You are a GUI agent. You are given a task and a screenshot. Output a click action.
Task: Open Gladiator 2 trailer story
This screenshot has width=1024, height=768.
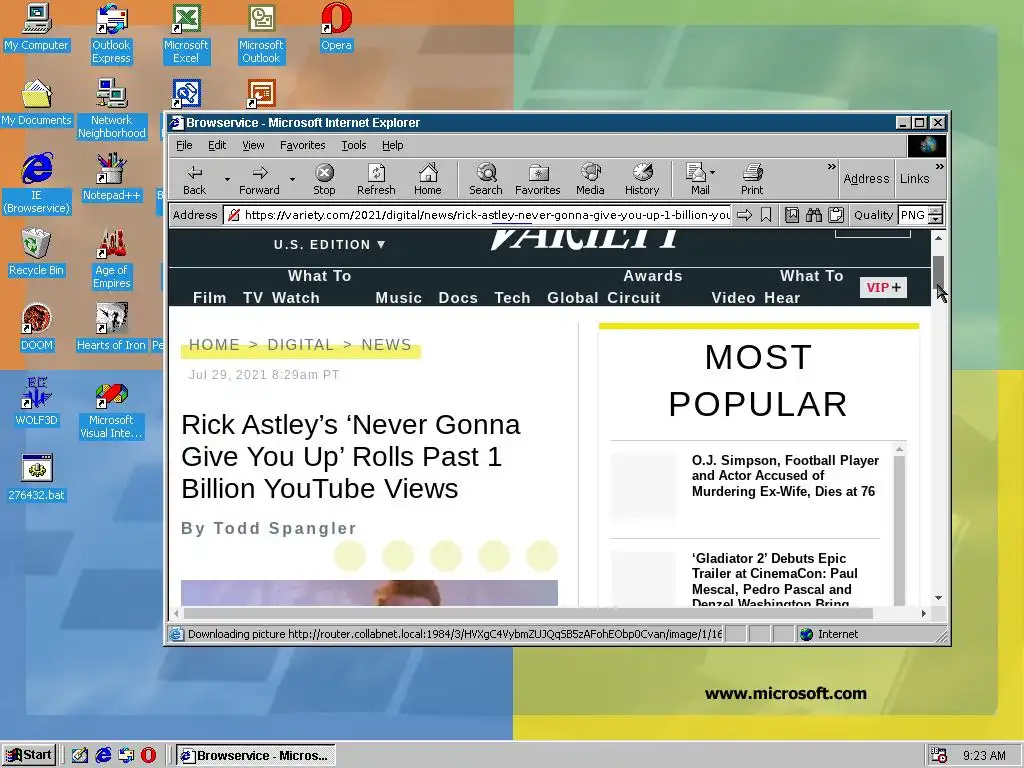(775, 581)
